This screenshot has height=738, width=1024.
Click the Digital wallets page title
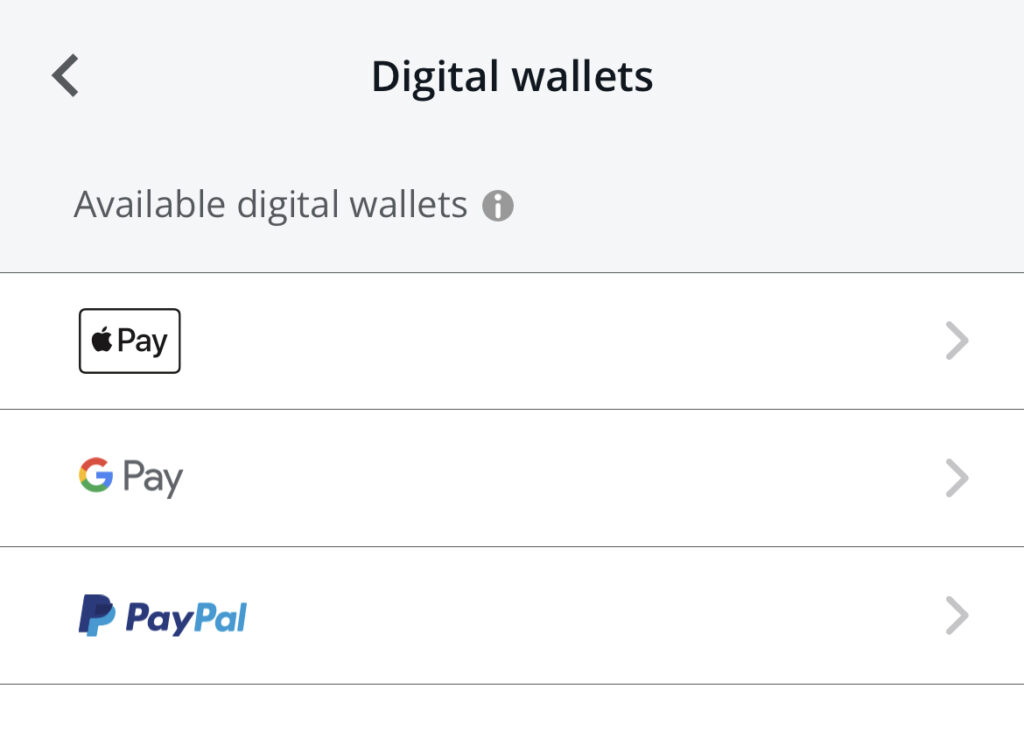coord(512,74)
